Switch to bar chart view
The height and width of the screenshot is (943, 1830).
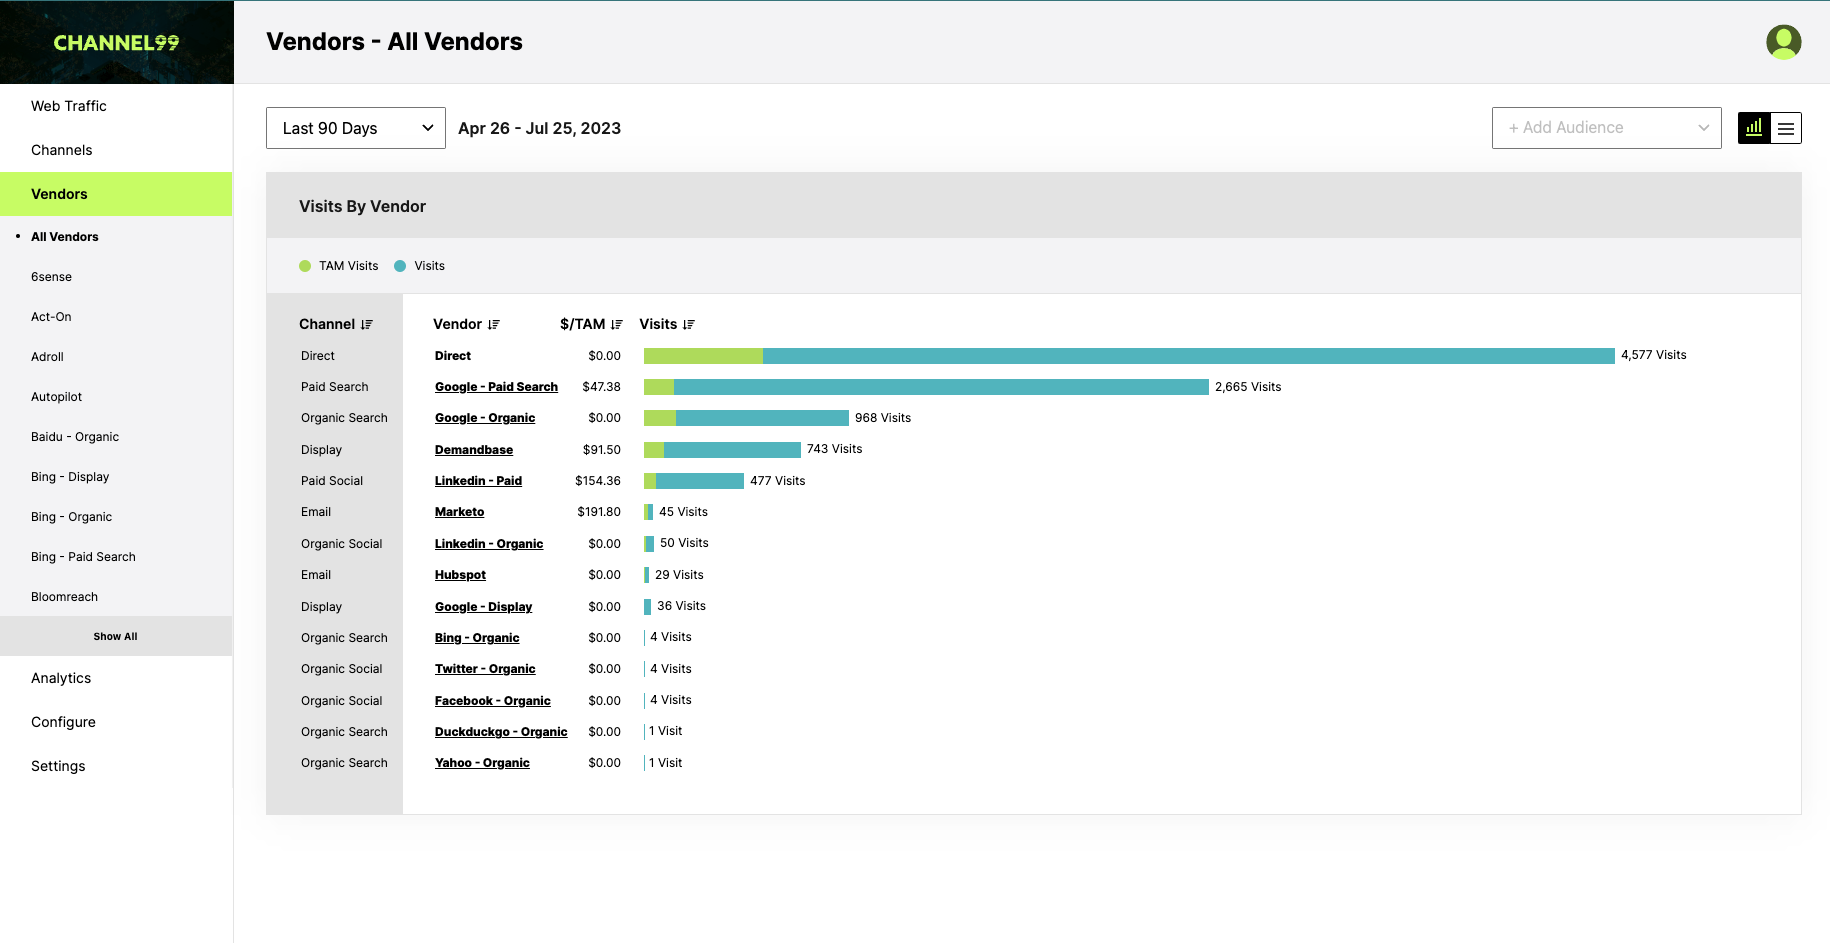coord(1754,128)
